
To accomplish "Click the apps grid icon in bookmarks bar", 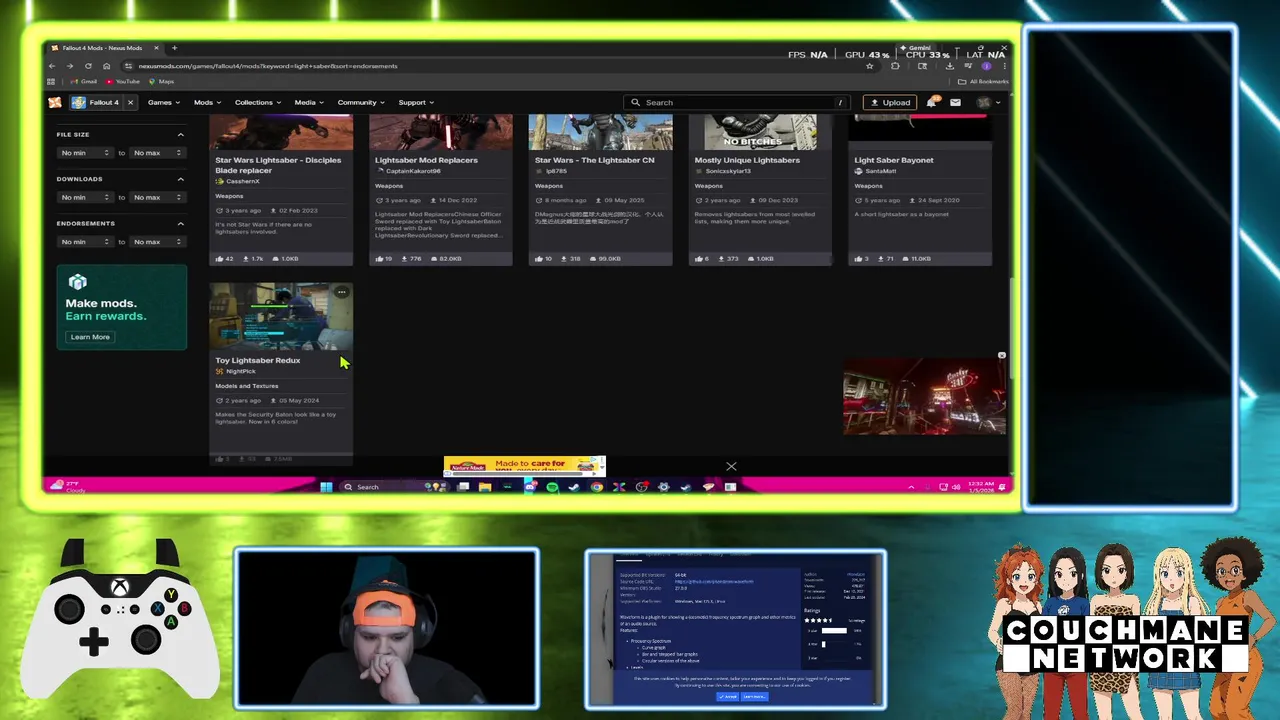I will point(52,82).
